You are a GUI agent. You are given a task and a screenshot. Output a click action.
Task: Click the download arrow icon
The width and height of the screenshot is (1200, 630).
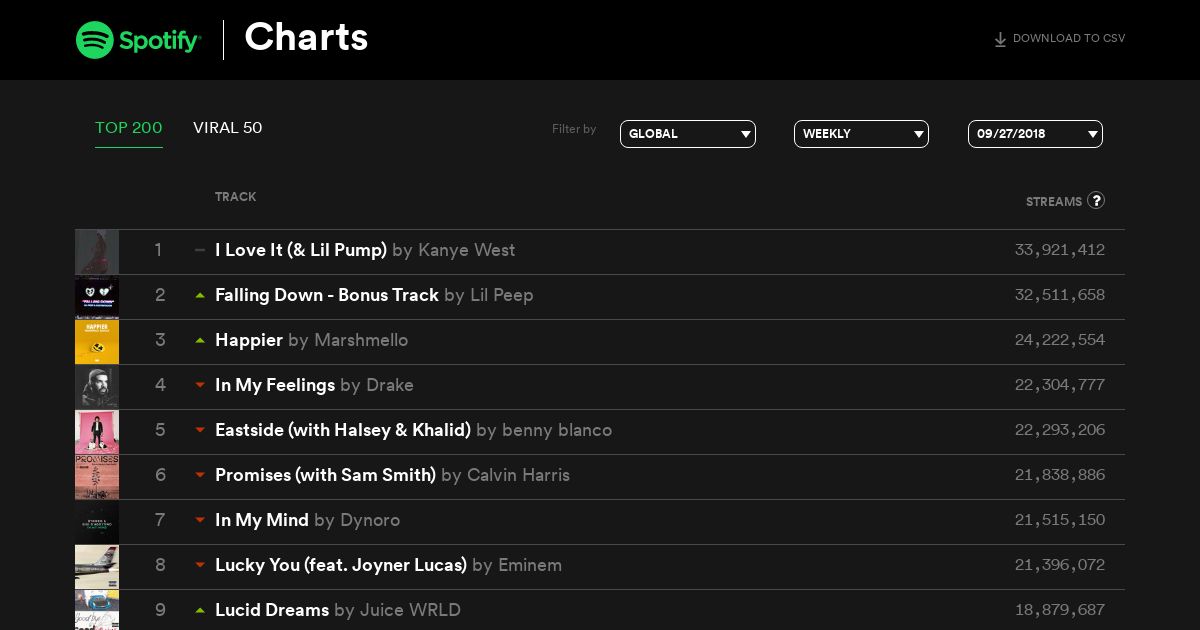point(1000,40)
